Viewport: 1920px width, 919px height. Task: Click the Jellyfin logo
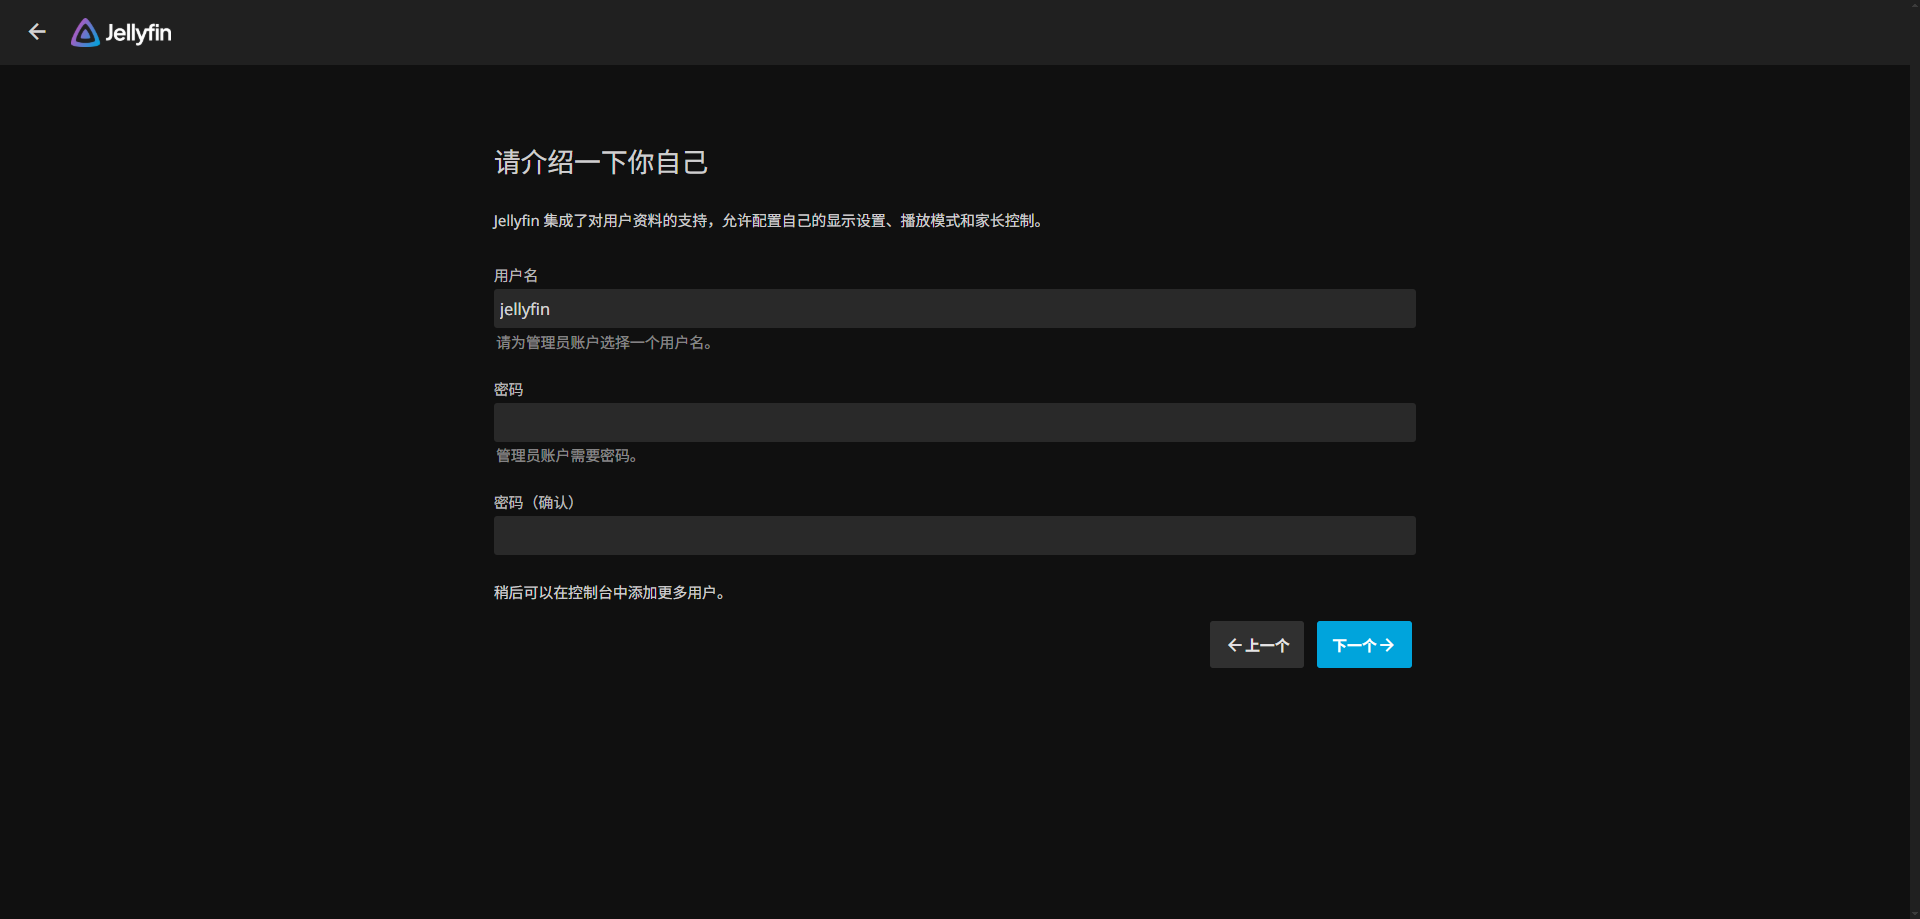121,33
